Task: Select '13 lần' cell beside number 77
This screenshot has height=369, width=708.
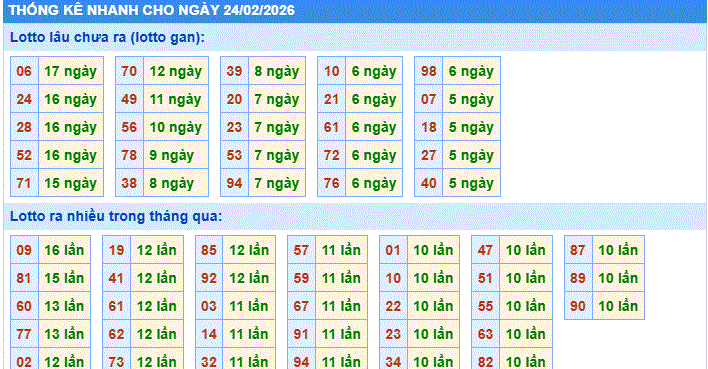Action: (65, 334)
